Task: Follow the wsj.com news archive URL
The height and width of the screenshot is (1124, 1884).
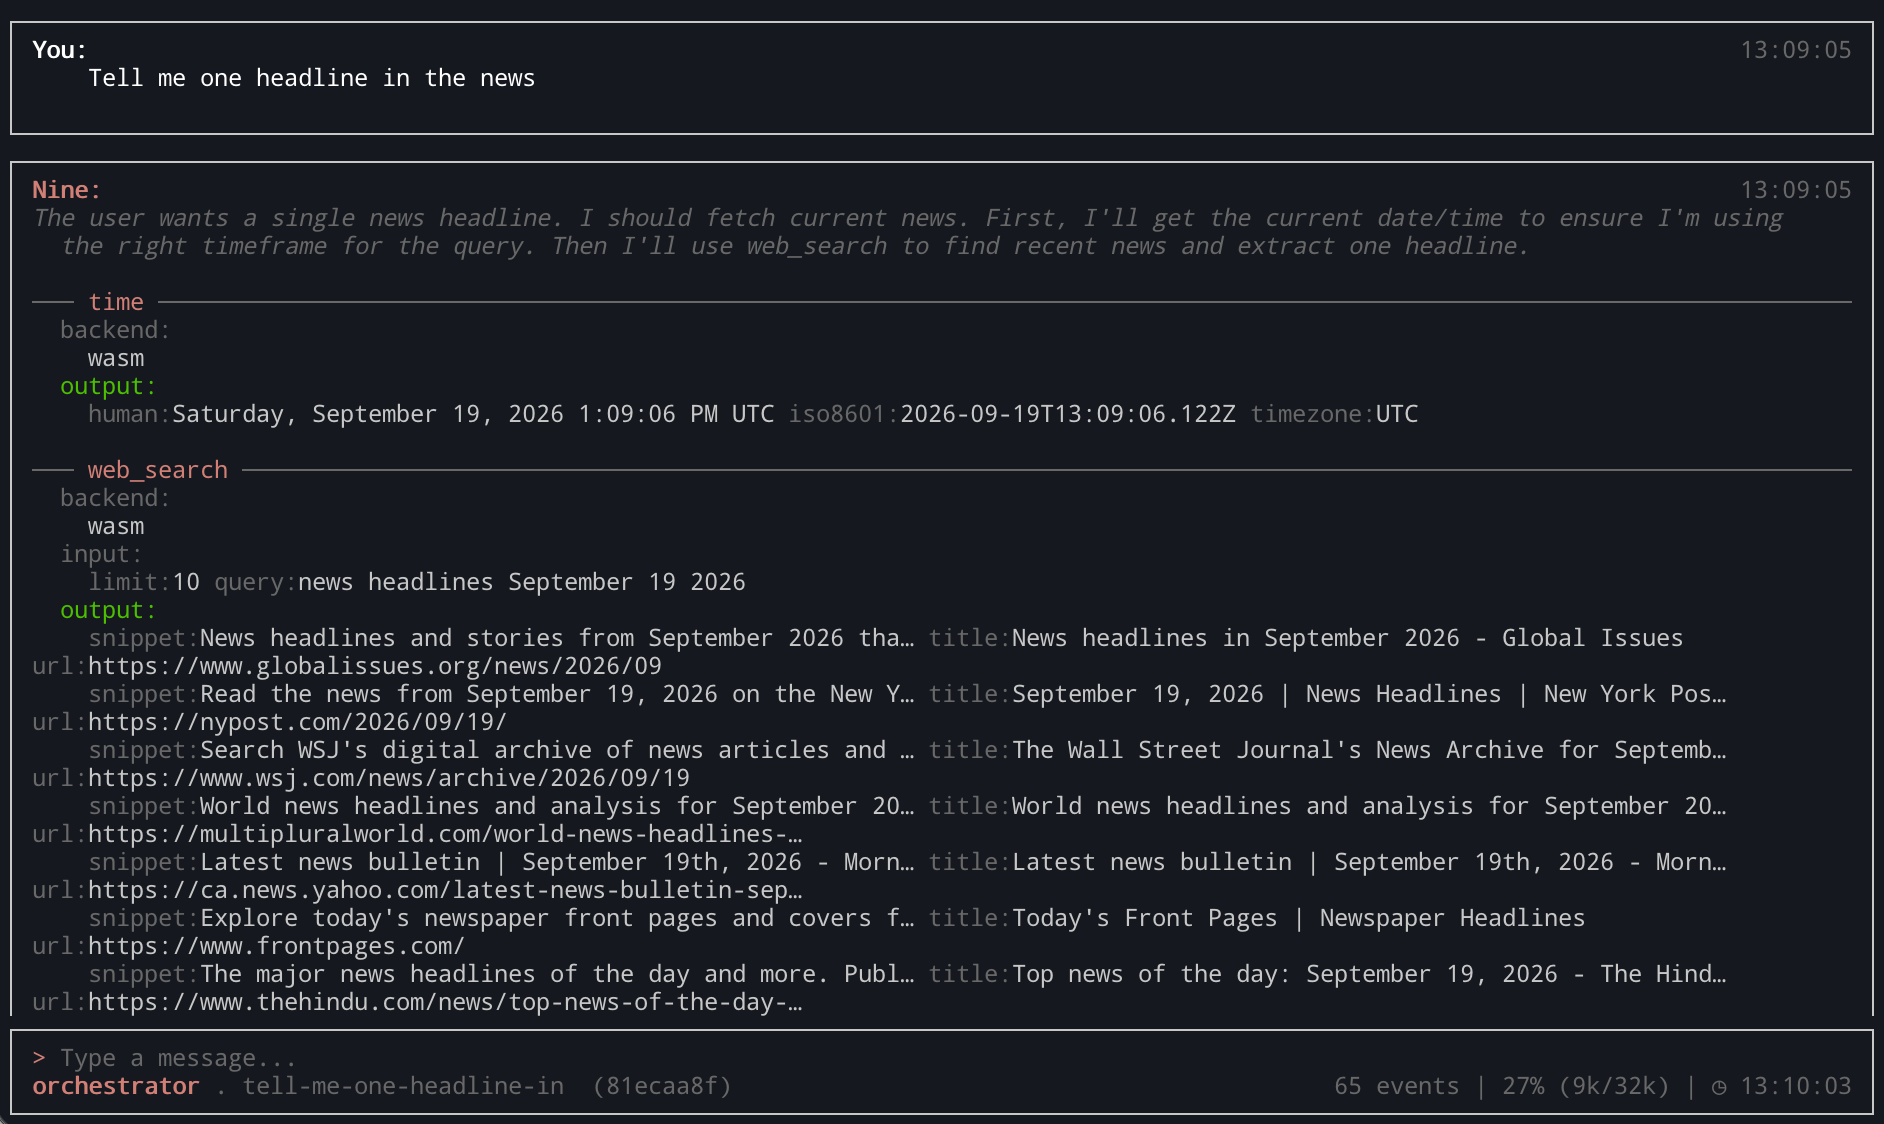Action: click(x=389, y=778)
